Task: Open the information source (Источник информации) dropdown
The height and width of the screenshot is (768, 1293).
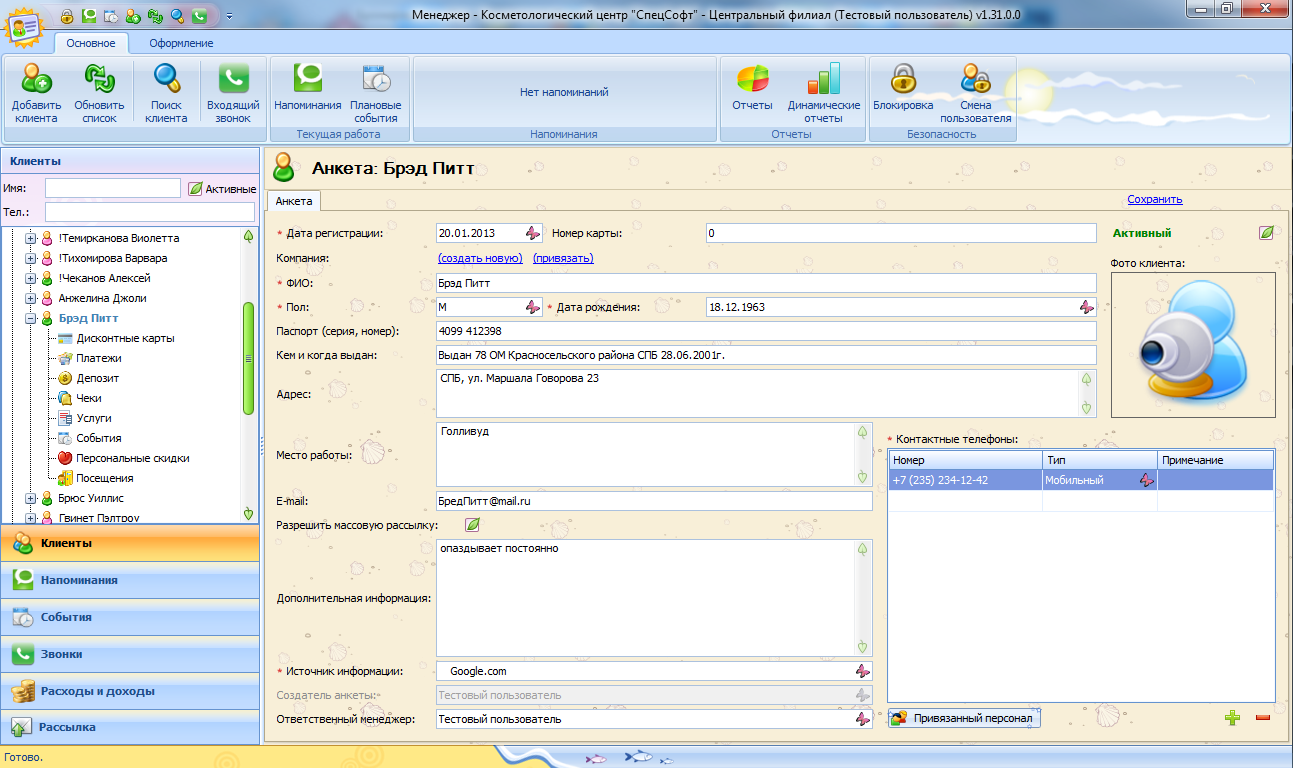Action: [x=861, y=672]
